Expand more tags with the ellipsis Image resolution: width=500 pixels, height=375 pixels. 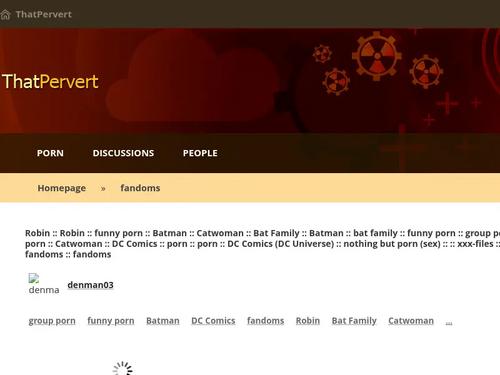(449, 322)
